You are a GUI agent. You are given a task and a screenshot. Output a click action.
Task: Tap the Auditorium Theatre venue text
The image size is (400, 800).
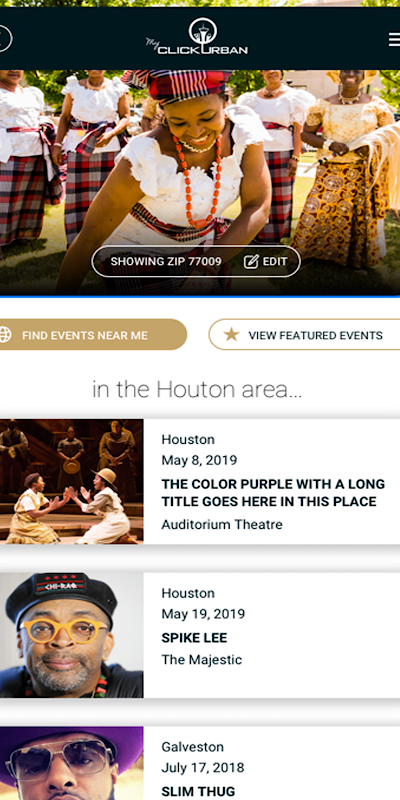pyautogui.click(x=222, y=524)
